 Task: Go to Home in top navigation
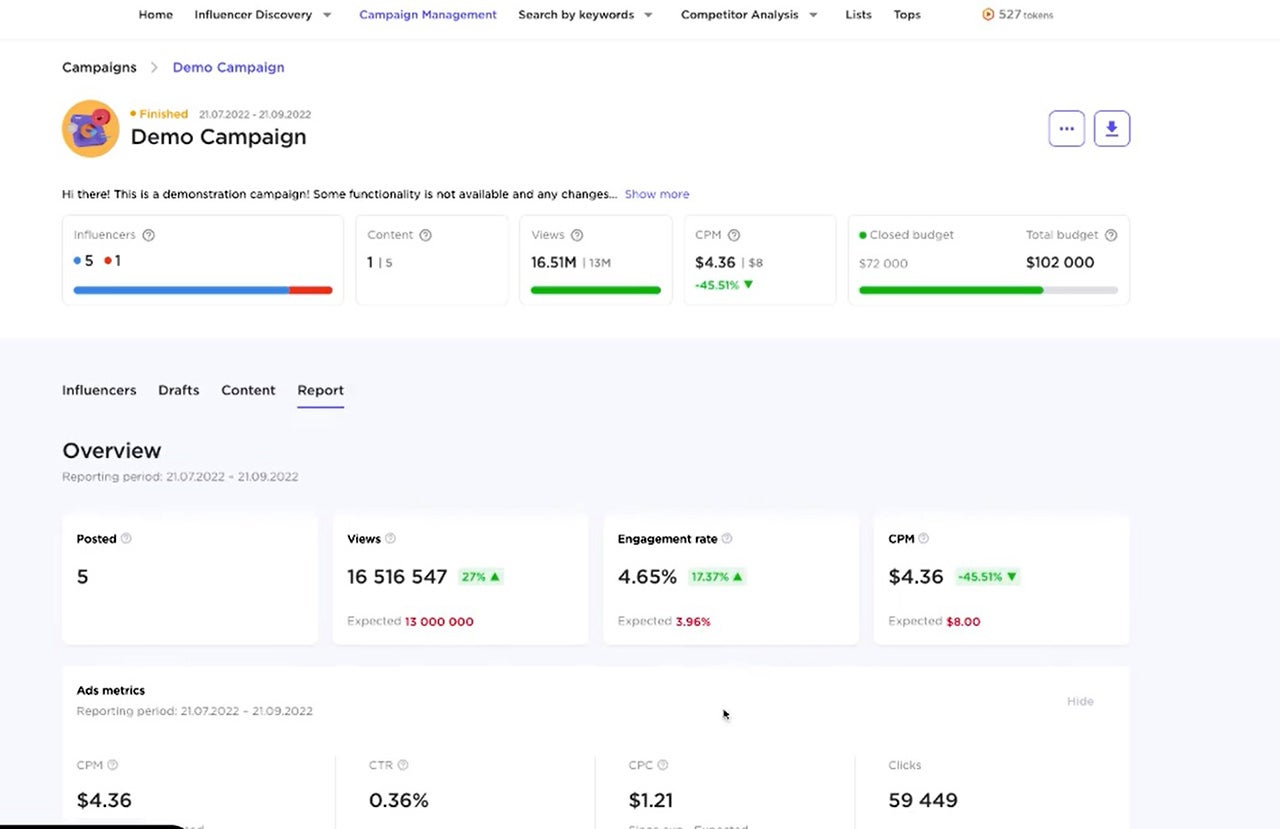[155, 15]
